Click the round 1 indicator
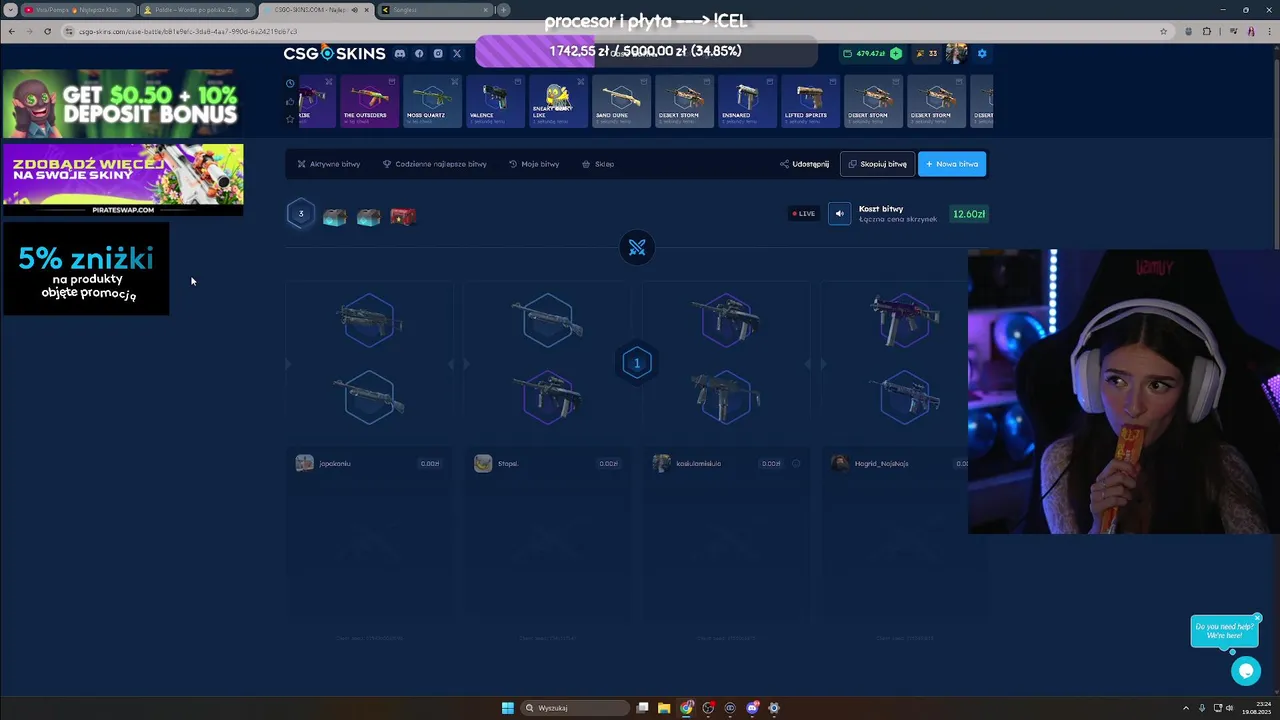 pyautogui.click(x=637, y=363)
